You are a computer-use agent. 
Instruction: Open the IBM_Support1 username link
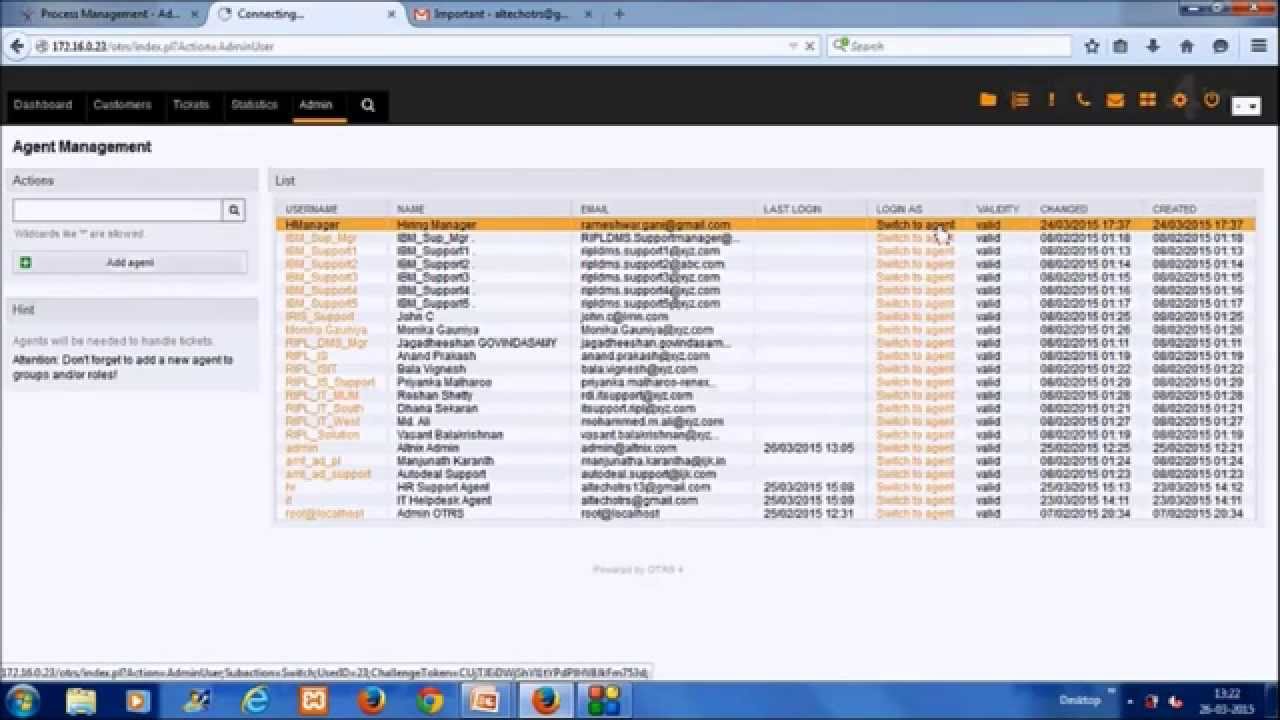(321, 251)
